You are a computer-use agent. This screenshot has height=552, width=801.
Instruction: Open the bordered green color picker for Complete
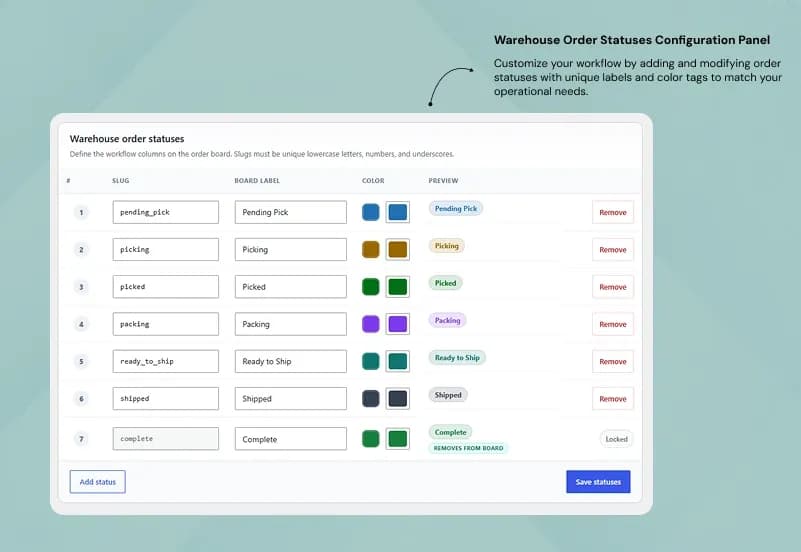(397, 439)
